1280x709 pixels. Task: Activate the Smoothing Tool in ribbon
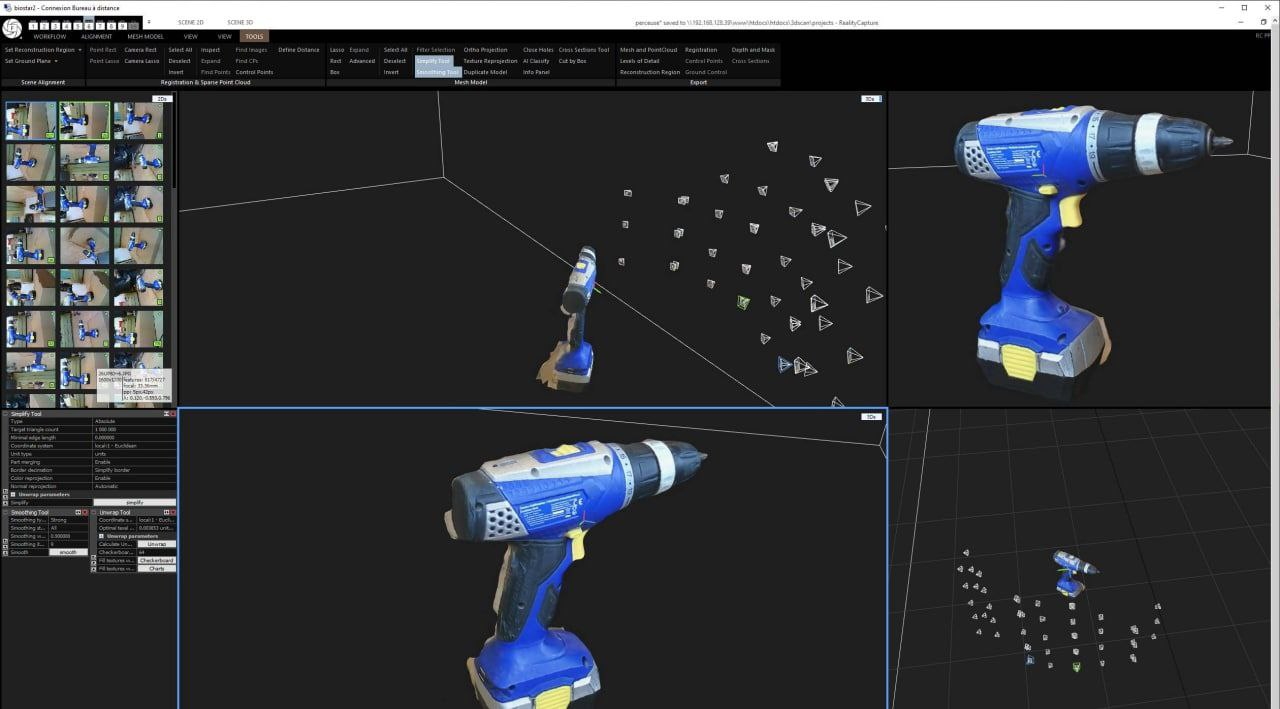[437, 72]
